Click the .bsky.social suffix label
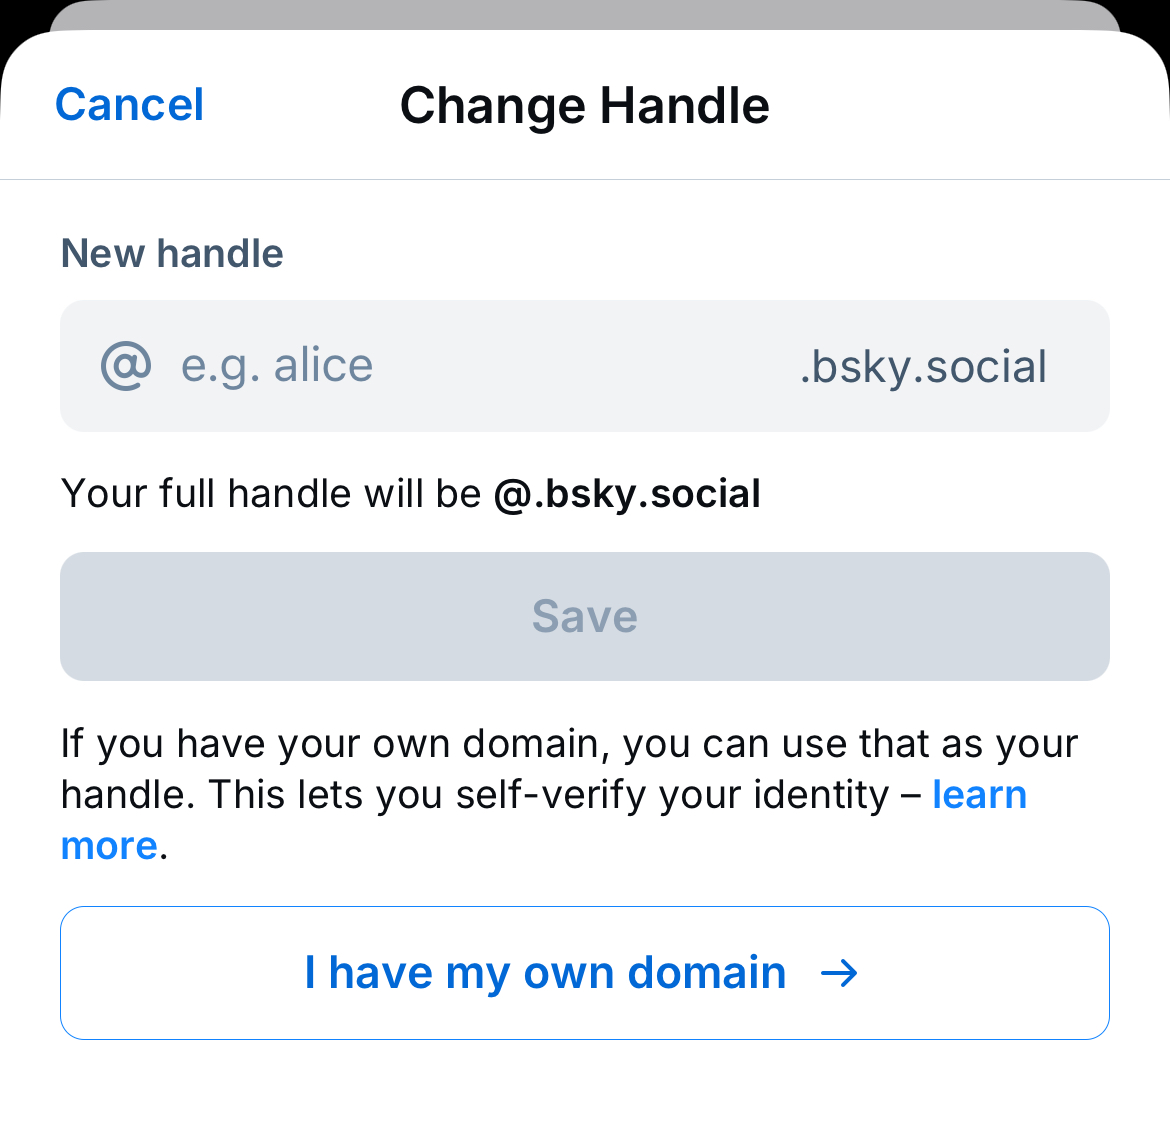The image size is (1170, 1131). tap(922, 366)
